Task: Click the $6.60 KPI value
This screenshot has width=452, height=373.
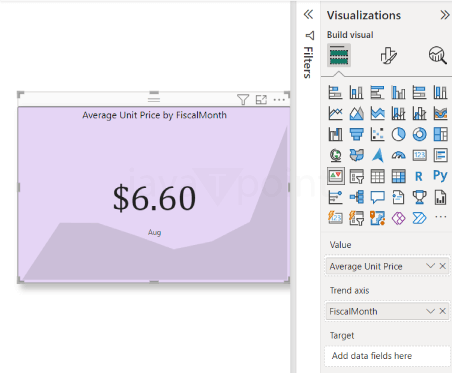Action: click(154, 199)
